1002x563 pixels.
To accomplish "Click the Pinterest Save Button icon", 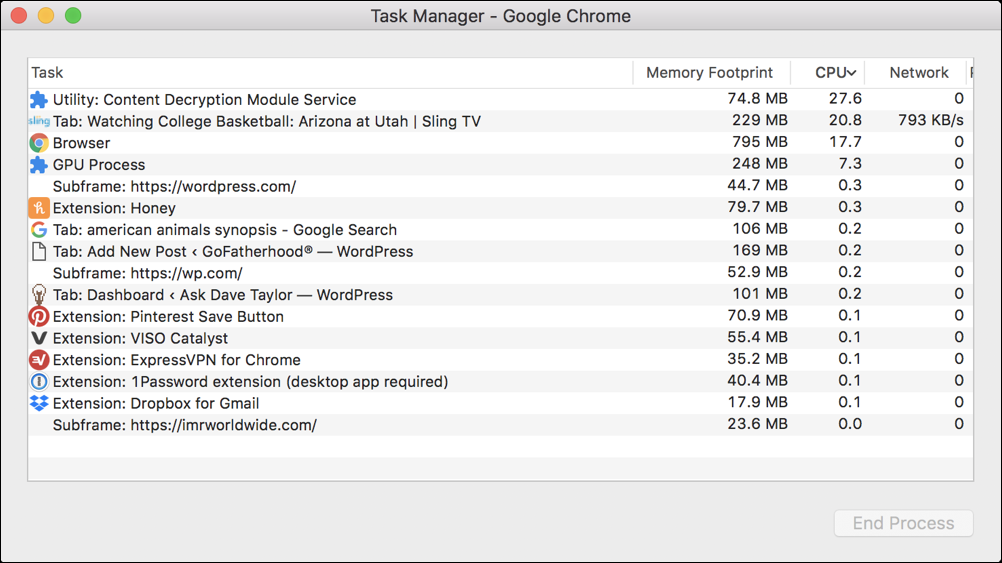I will (x=39, y=317).
